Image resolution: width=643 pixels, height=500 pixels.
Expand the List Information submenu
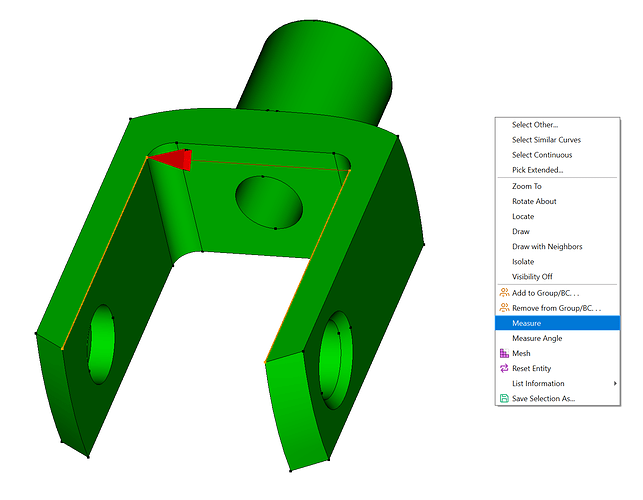557,384
